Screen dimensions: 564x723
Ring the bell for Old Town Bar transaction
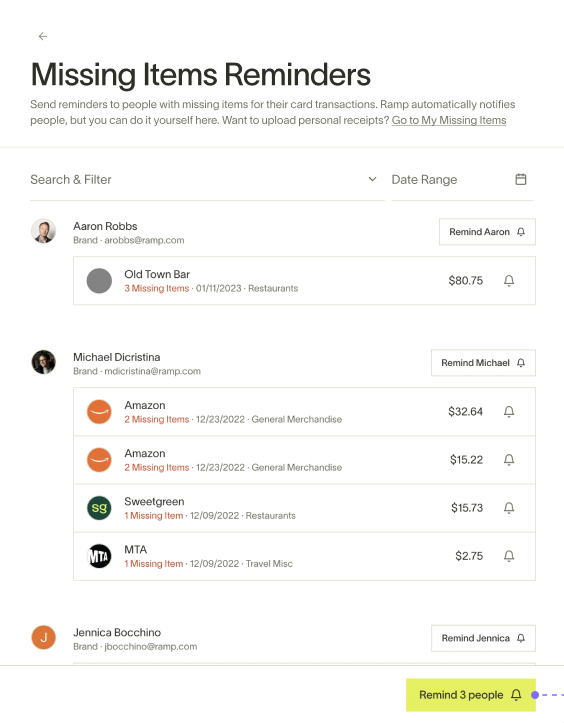pyautogui.click(x=509, y=281)
